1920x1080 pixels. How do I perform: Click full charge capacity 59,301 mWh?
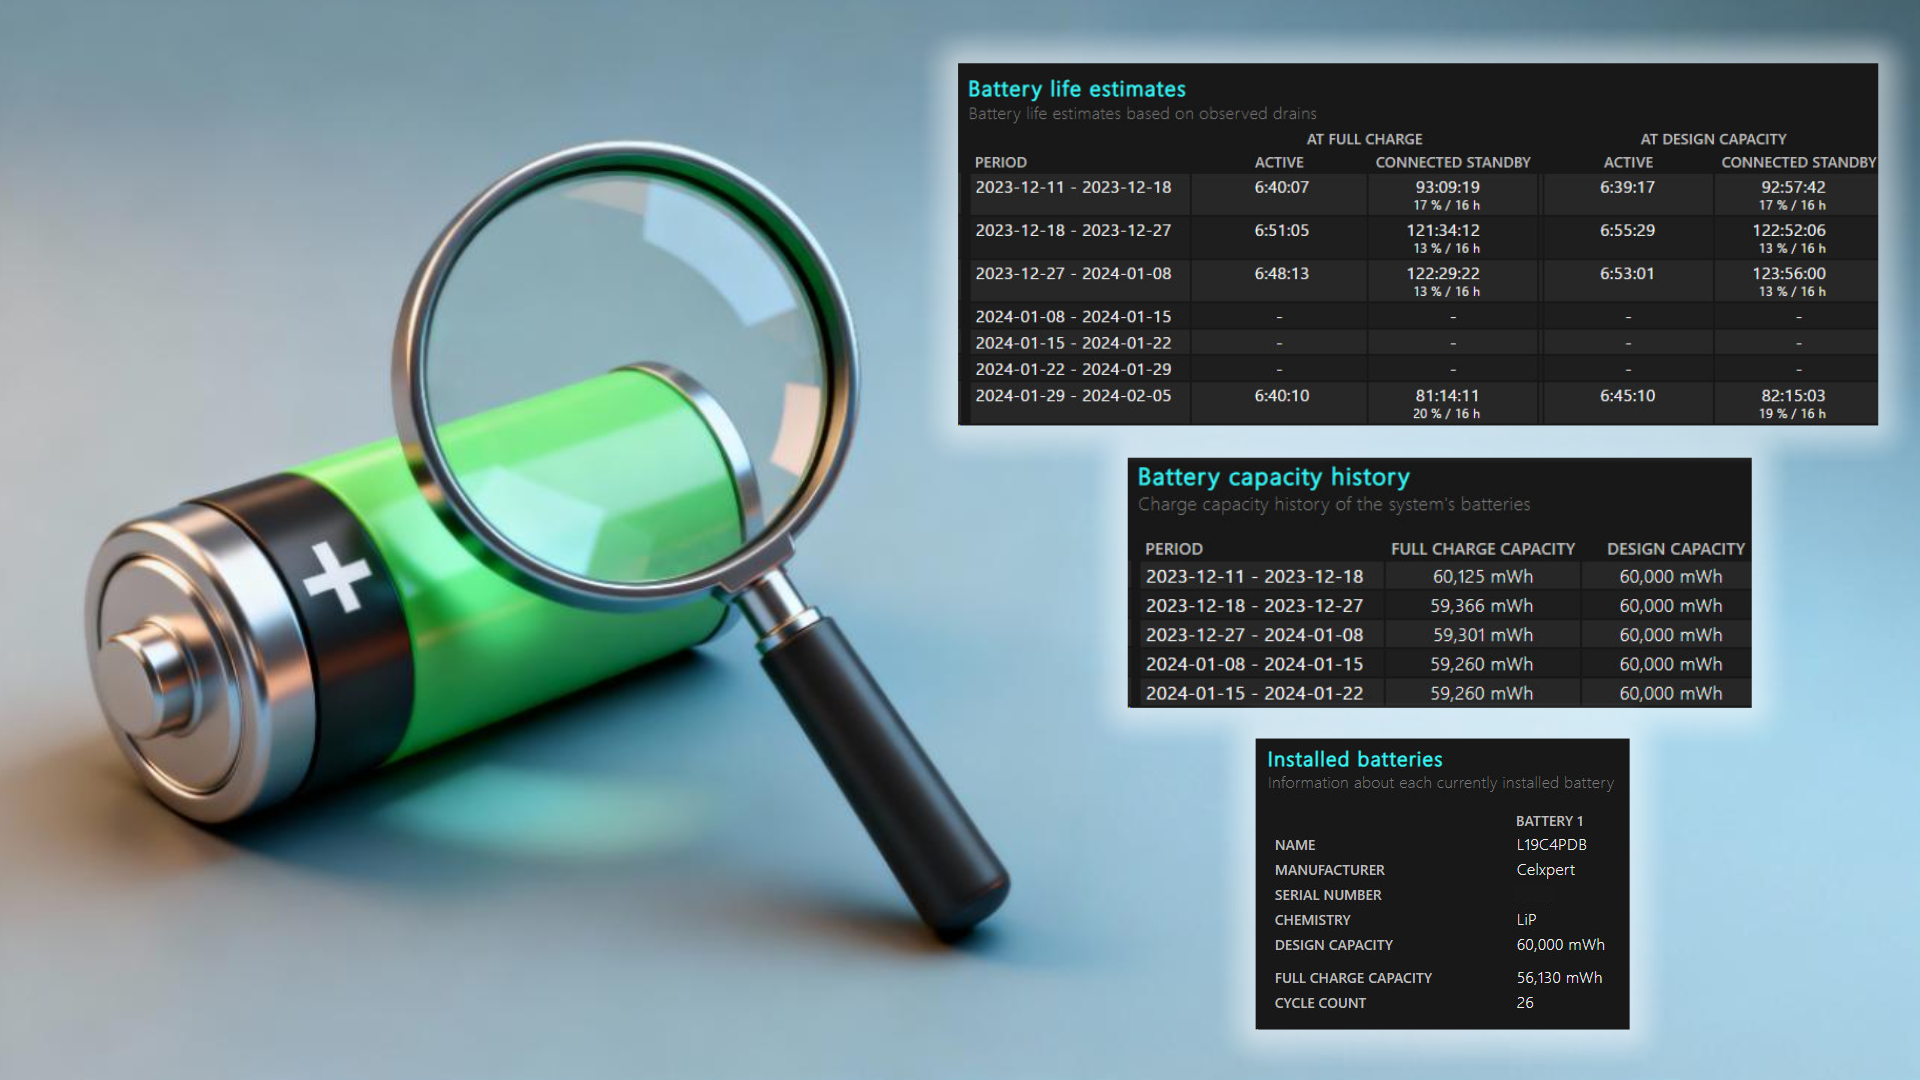click(x=1482, y=635)
